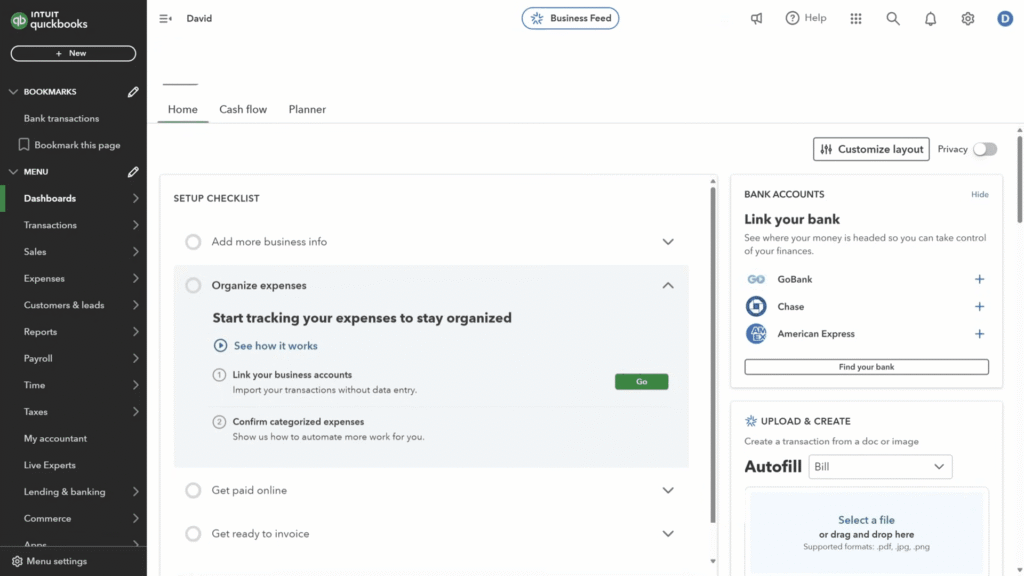Open the notifications bell icon
The image size is (1024, 576).
click(x=930, y=19)
